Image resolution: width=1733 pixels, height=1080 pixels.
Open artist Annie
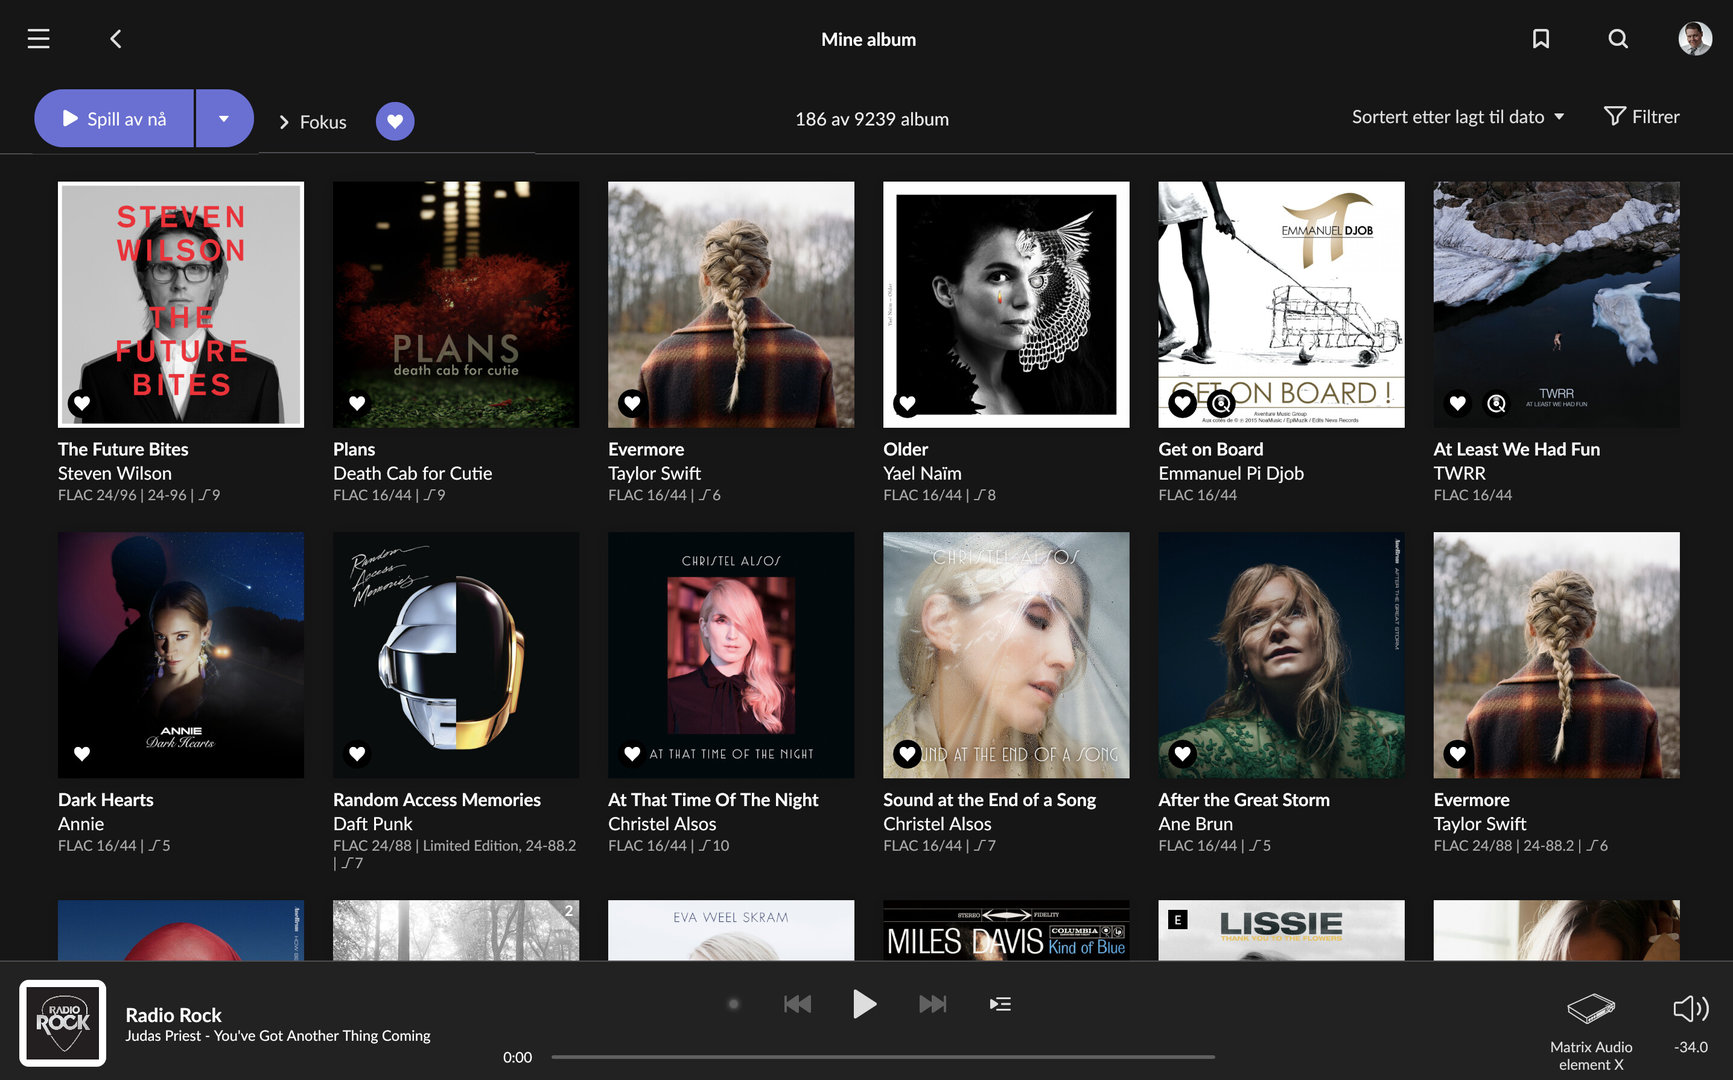pyautogui.click(x=81, y=824)
